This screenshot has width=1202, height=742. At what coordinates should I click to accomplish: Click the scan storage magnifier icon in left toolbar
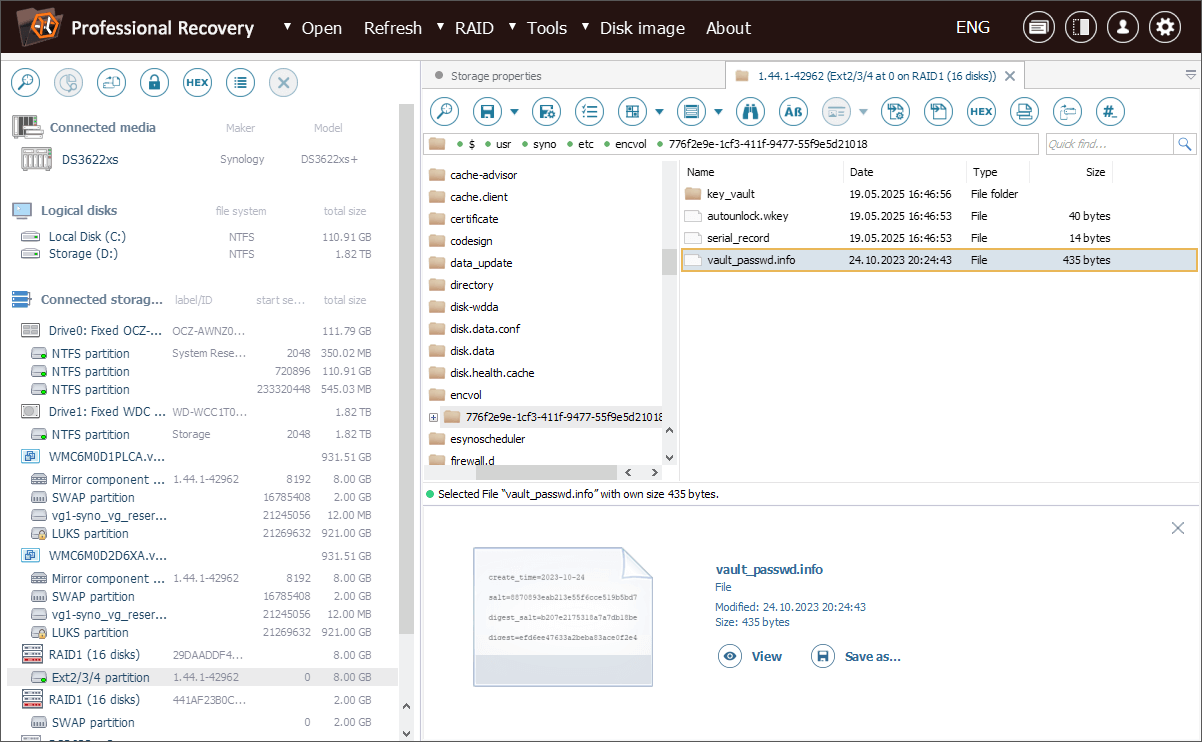click(25, 83)
